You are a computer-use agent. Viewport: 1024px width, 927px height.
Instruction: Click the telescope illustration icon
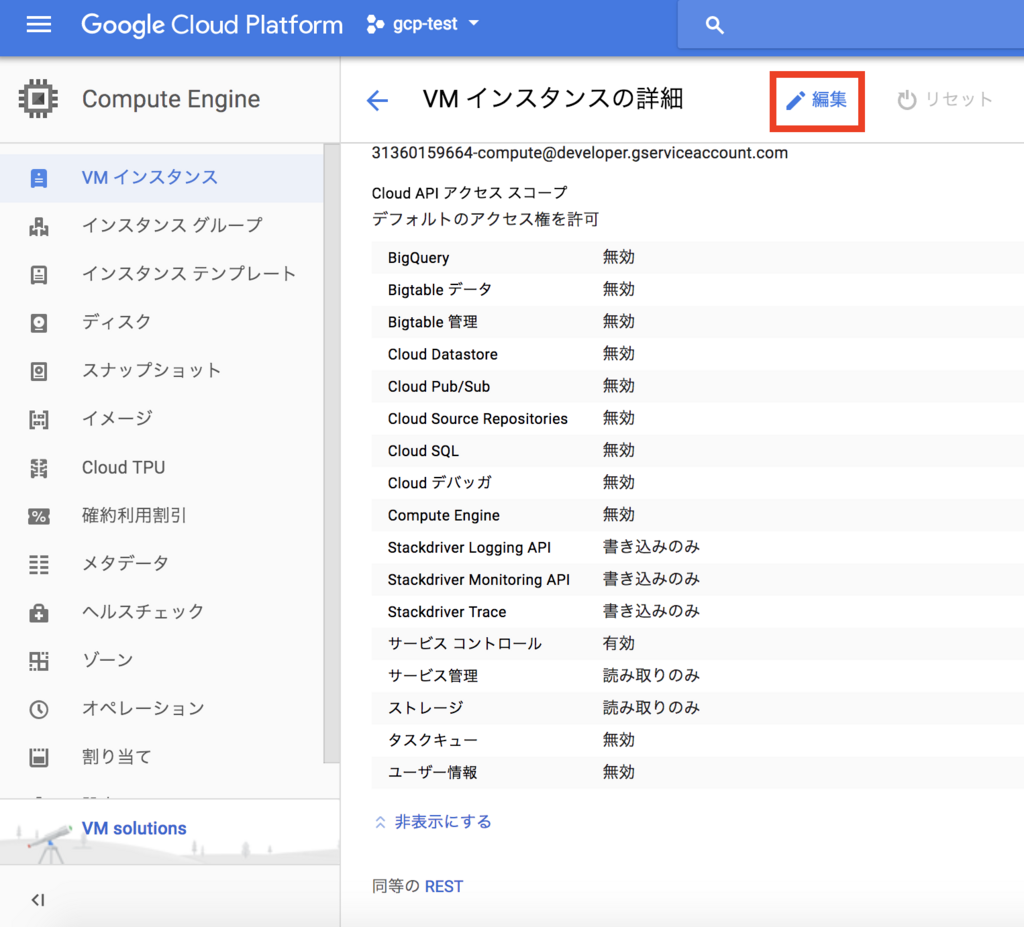(x=49, y=843)
